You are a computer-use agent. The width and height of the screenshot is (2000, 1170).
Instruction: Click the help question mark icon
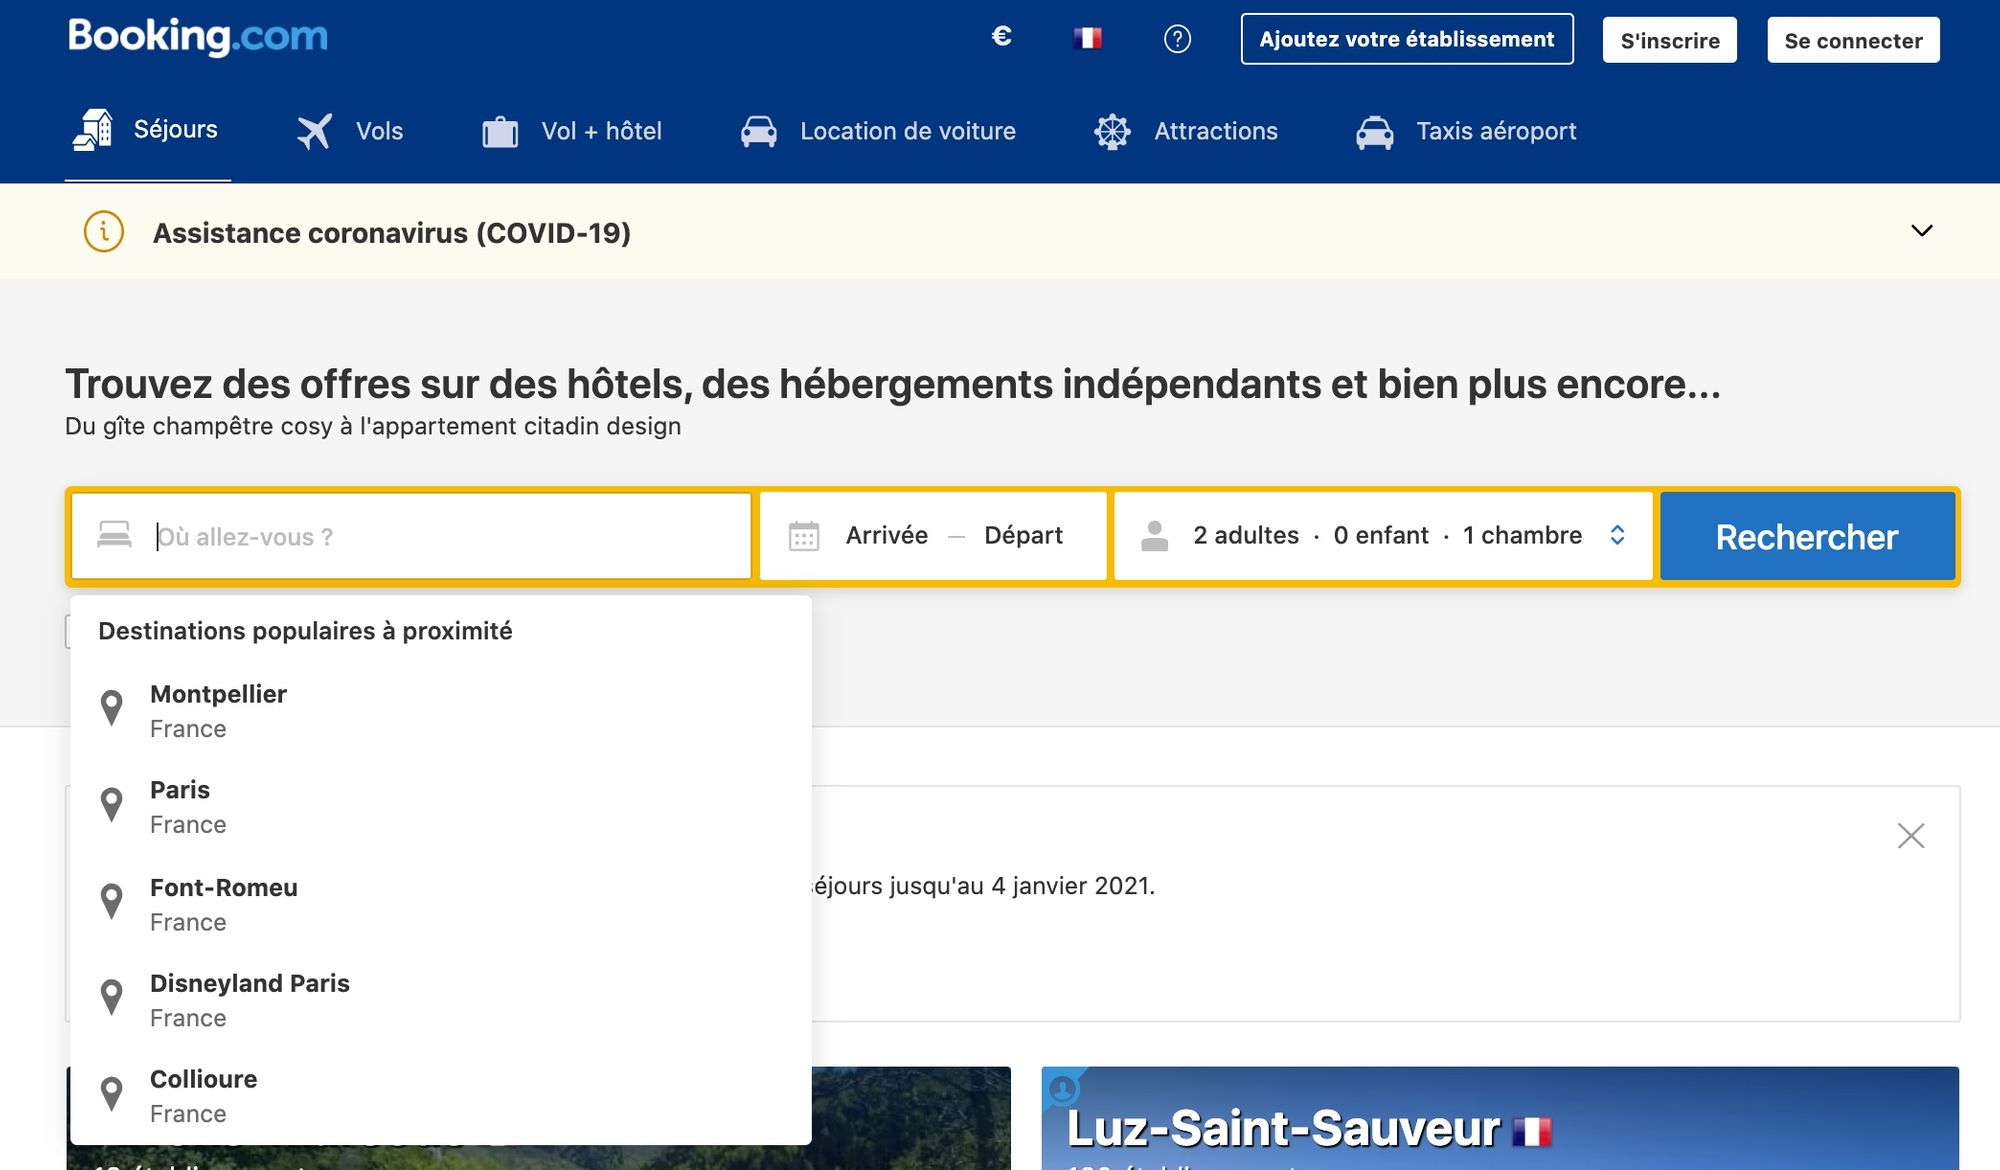(1177, 39)
